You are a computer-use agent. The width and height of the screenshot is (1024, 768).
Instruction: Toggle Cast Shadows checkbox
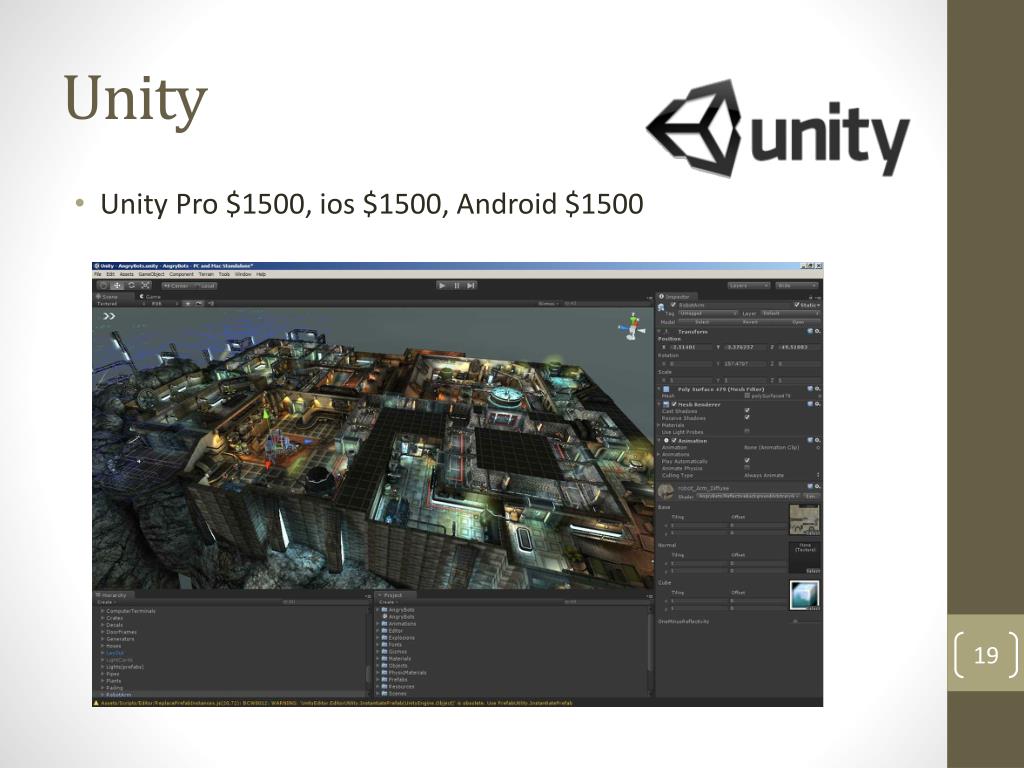coord(747,410)
